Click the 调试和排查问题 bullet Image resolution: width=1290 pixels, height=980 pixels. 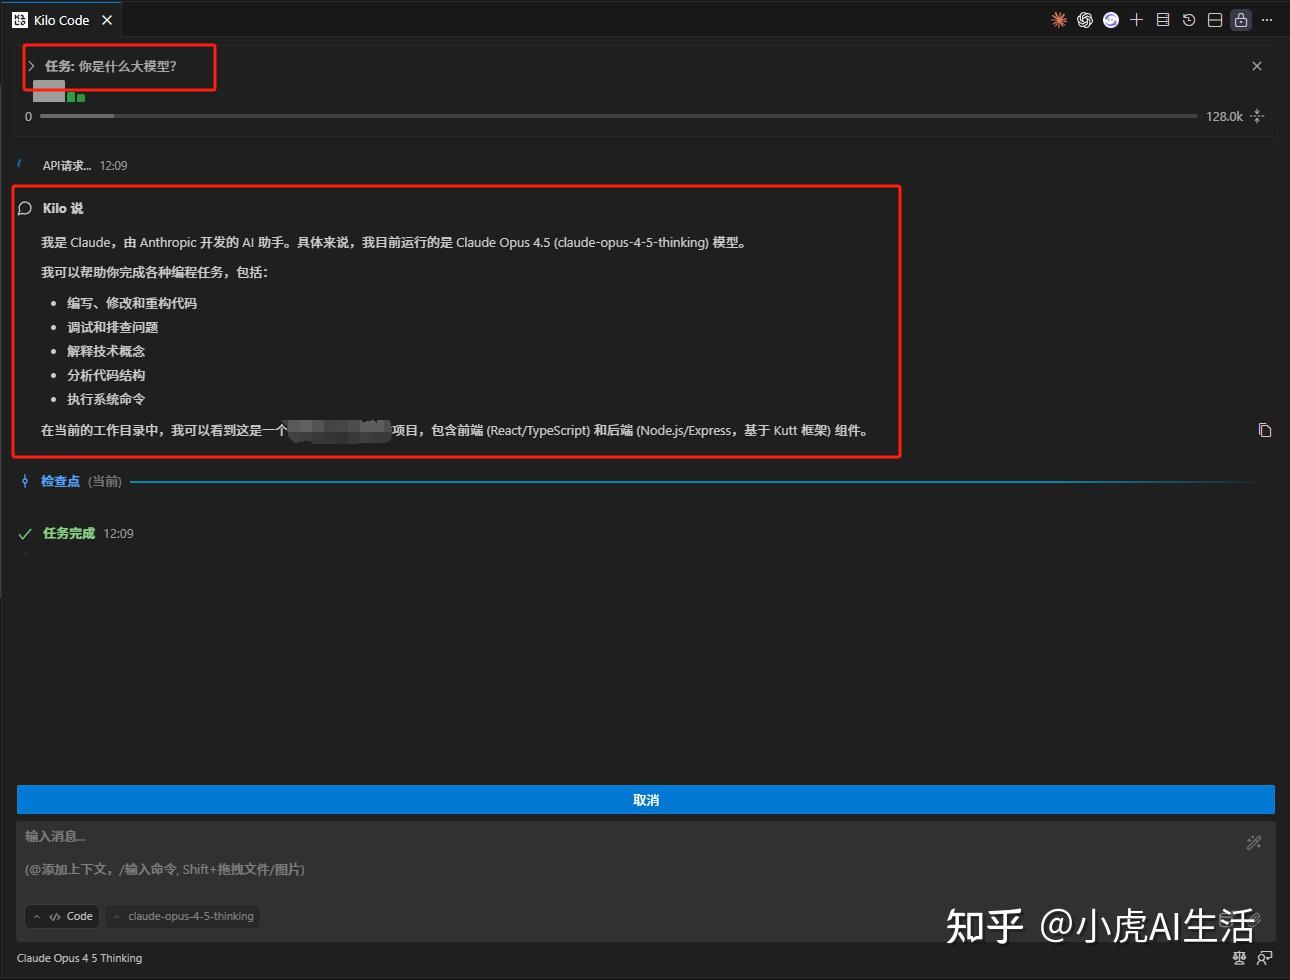coord(113,327)
